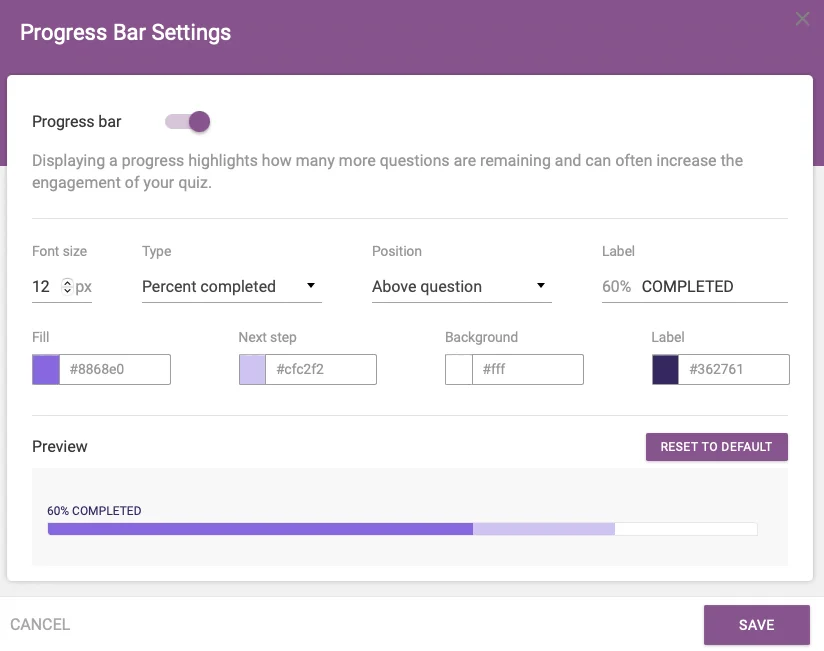
Task: Click the 60% COMPLETED preview label
Action: coord(94,511)
